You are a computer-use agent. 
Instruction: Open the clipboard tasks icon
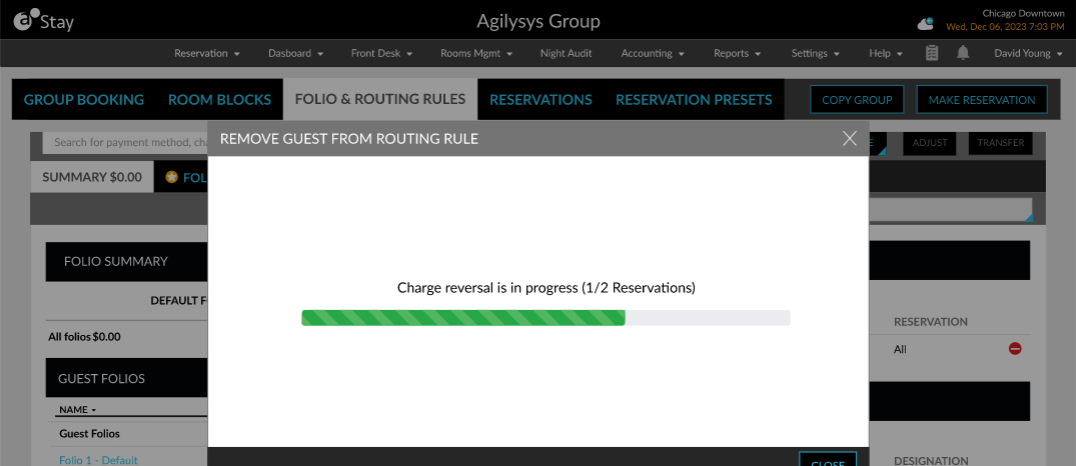pos(932,53)
